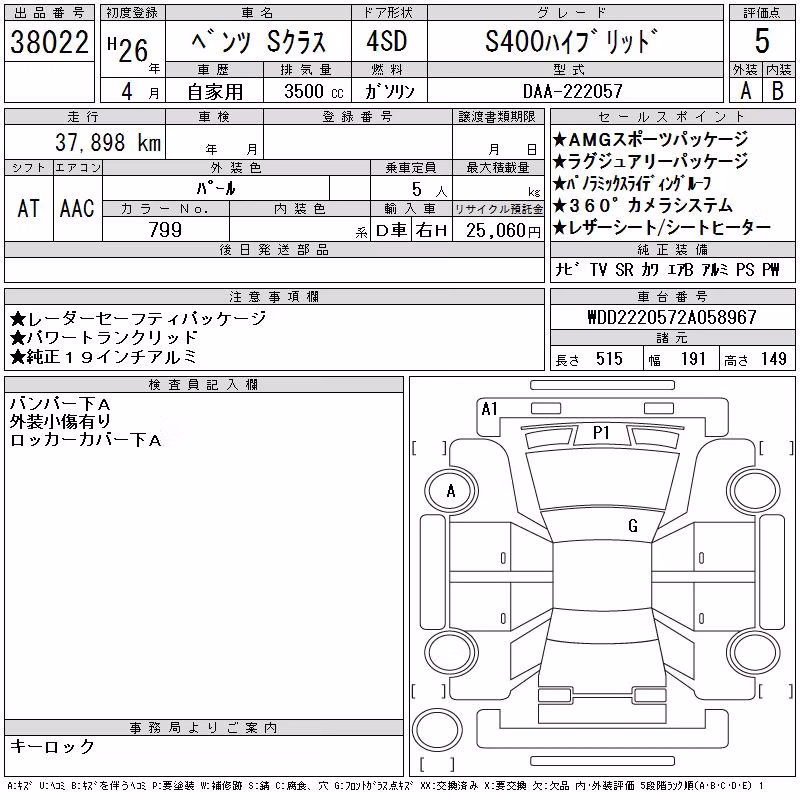This screenshot has width=800, height=800.
Task: Click A1 mark on front bumper diagram
Action: [489, 409]
